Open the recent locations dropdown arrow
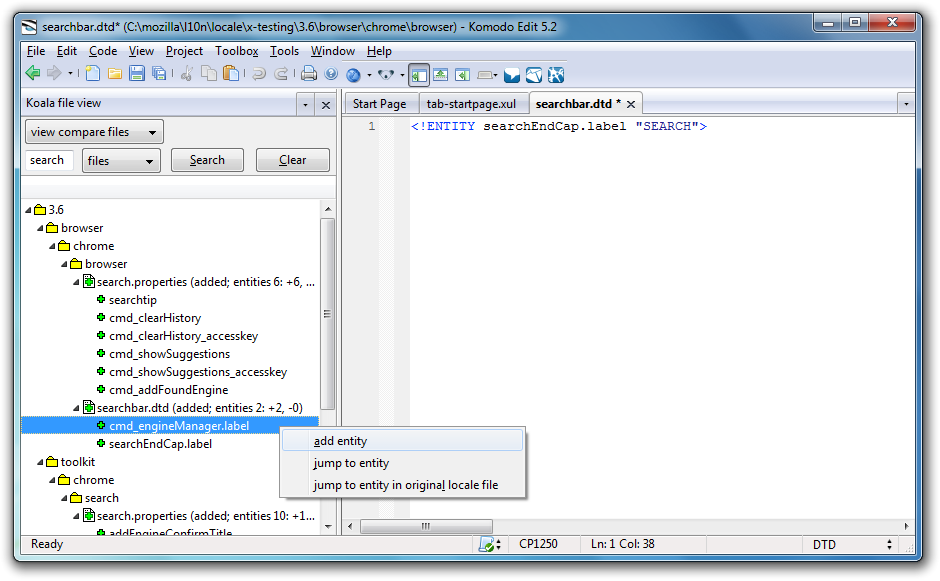The height and width of the screenshot is (581, 940). pyautogui.click(x=70, y=74)
